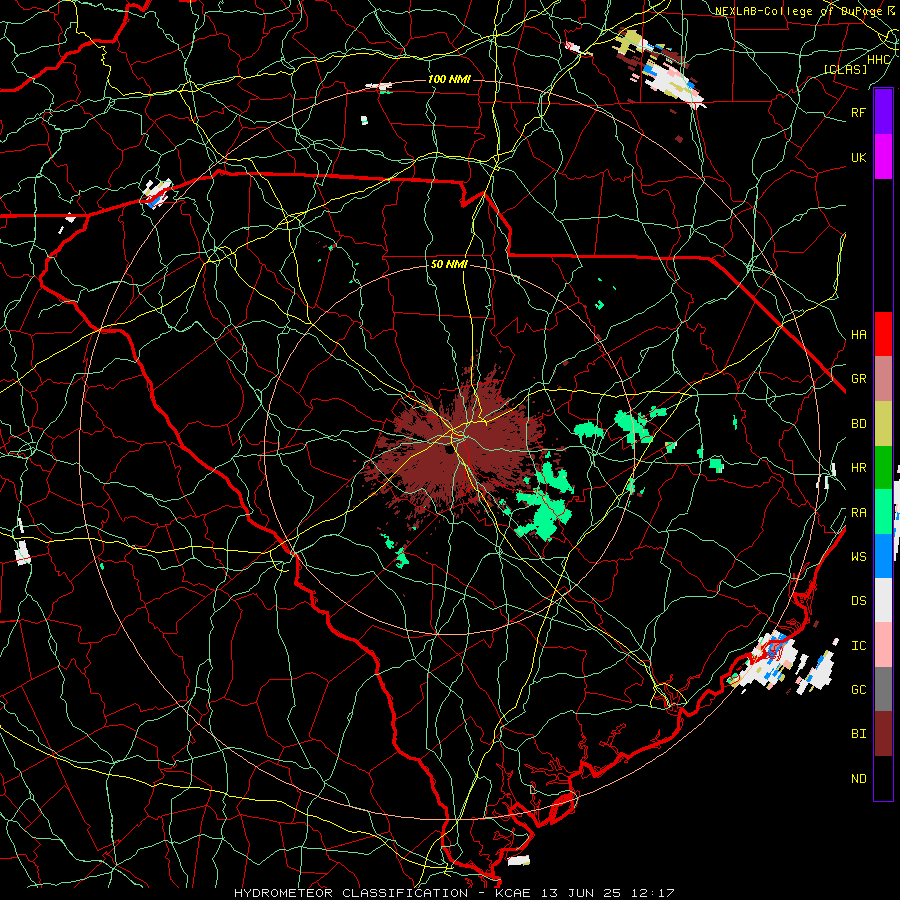Click the WS blue legend swatch
This screenshot has height=900, width=900.
point(883,556)
